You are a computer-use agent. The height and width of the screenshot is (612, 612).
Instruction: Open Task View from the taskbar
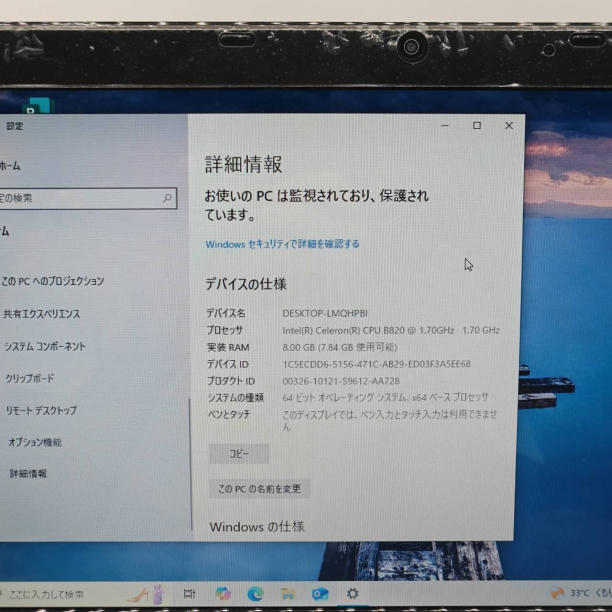tap(189, 594)
